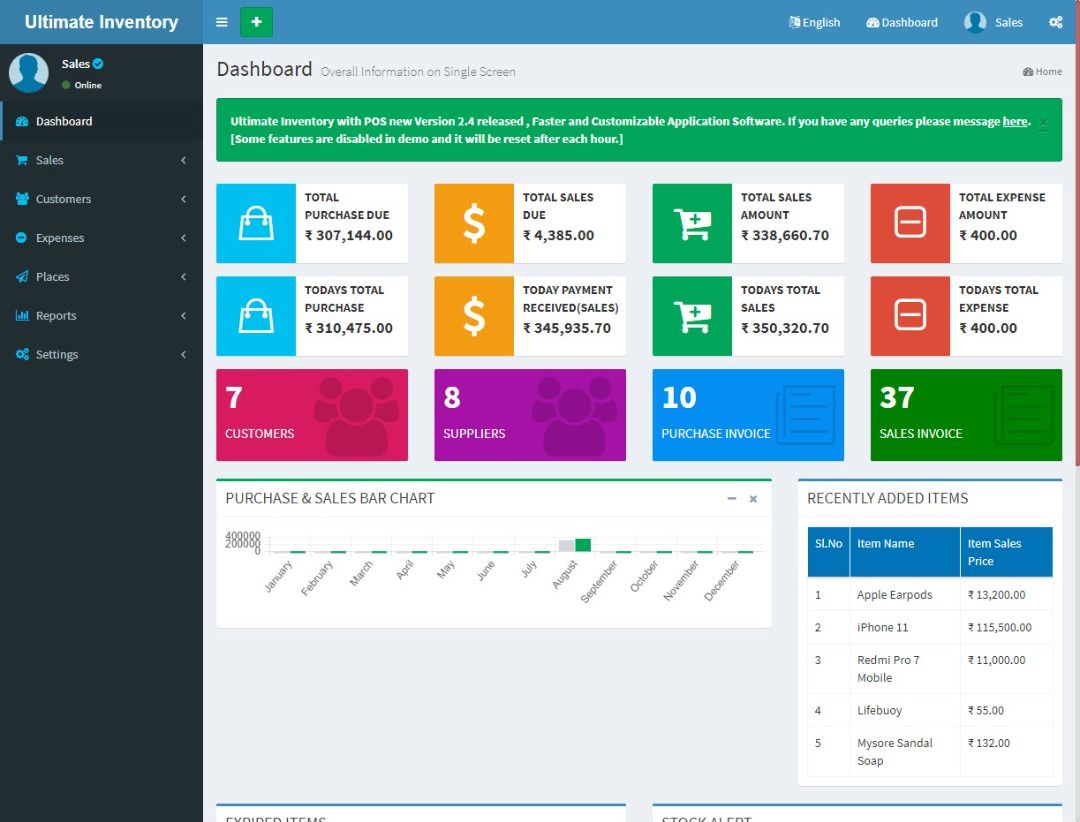1080x822 pixels.
Task: Click the 'here' link in the green notice
Action: coord(1015,121)
